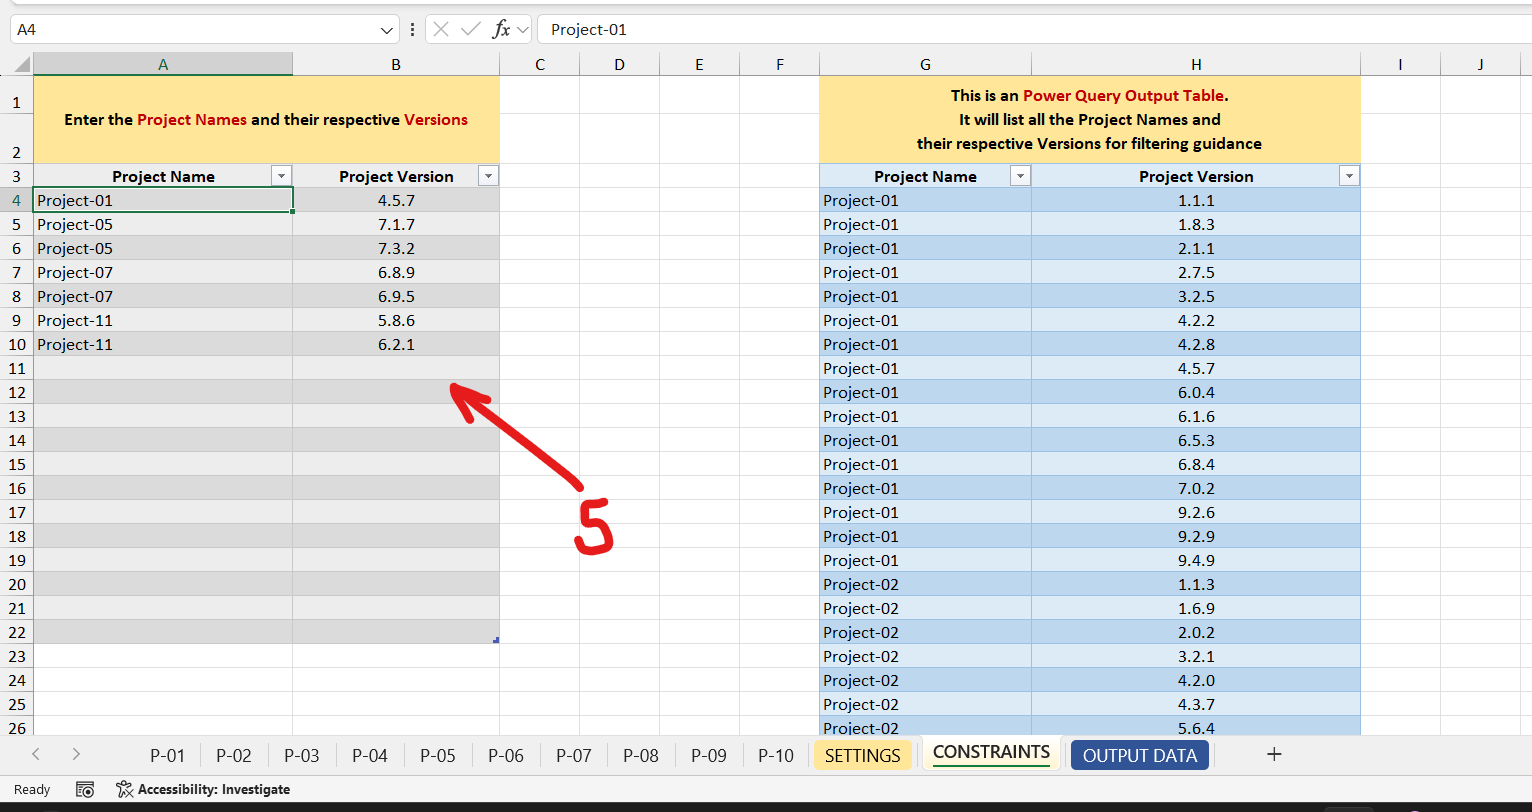Select Project-11 cell in row 10

[163, 344]
